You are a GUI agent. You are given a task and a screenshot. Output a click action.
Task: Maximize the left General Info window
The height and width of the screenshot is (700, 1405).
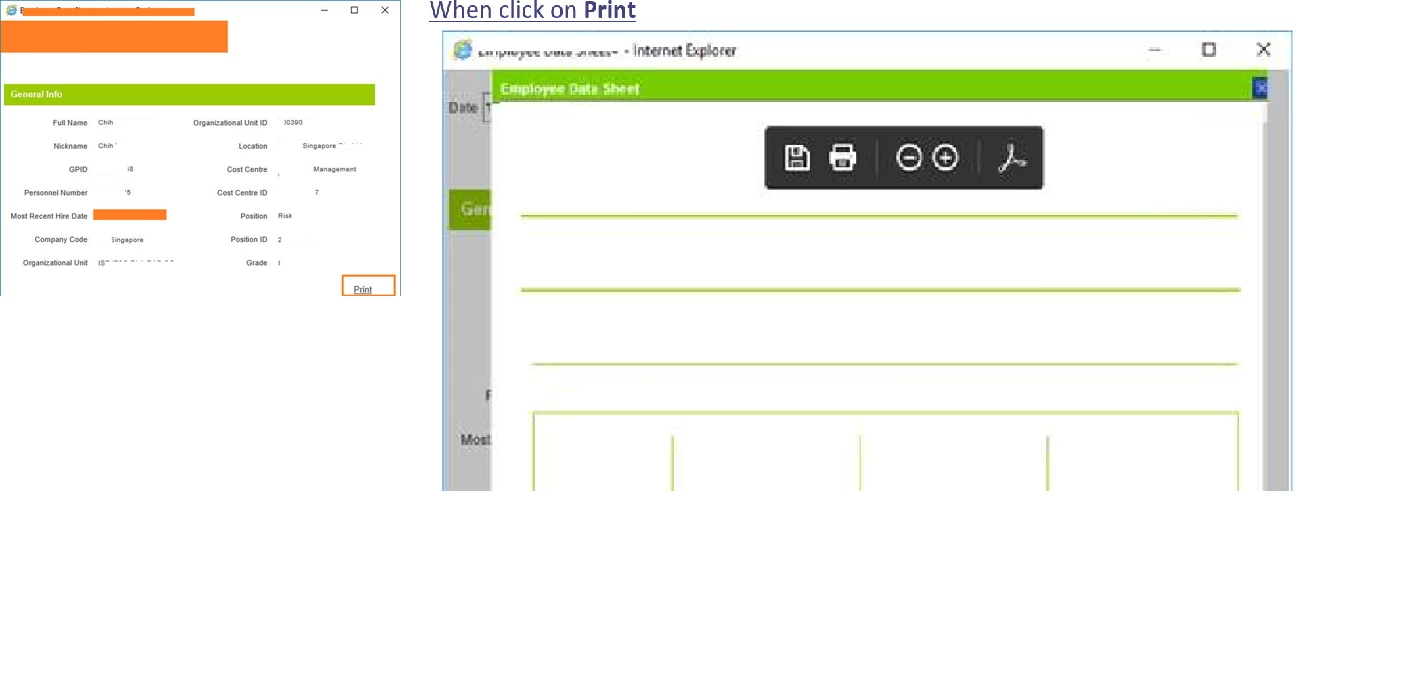coord(354,10)
